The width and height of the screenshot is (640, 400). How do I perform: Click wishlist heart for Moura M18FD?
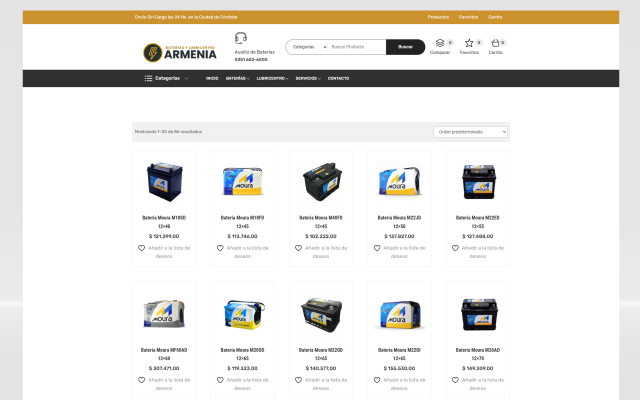[x=220, y=248]
